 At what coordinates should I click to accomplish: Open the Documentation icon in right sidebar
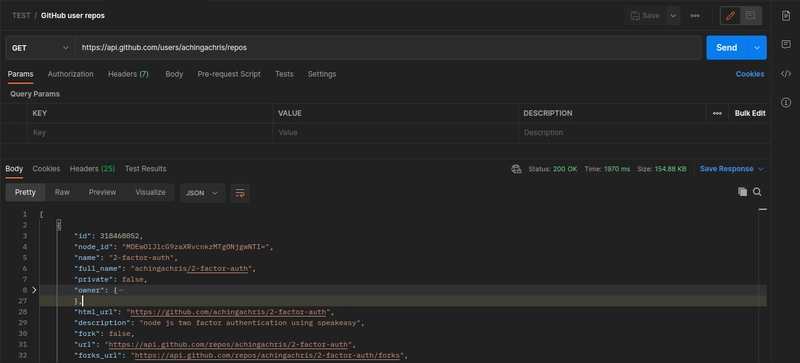[x=786, y=16]
